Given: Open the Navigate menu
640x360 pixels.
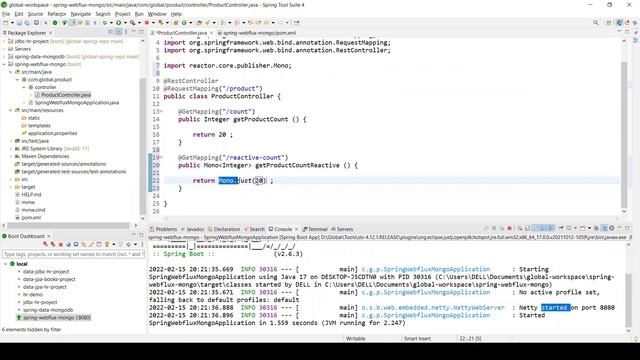Looking at the screenshot, I should (81, 14).
